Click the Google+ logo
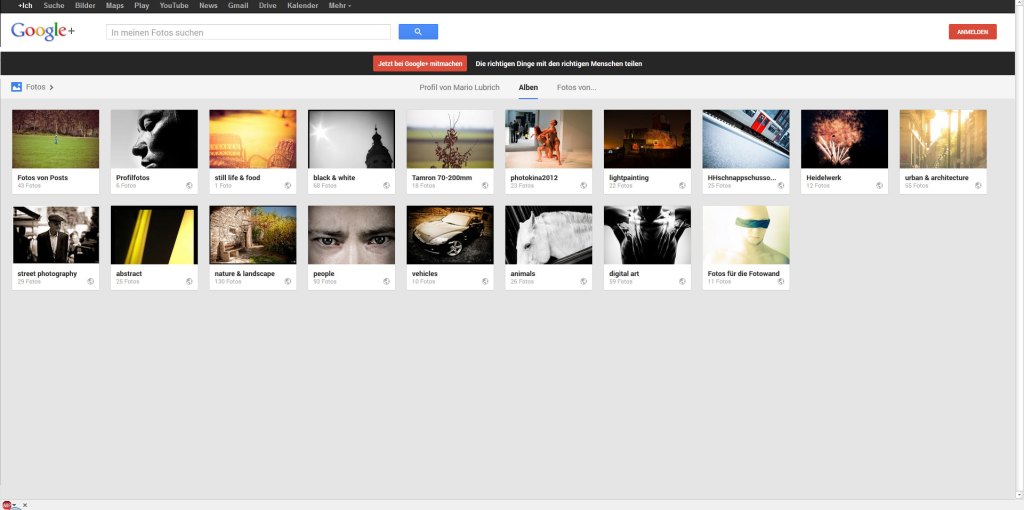The height and width of the screenshot is (510, 1024). click(43, 32)
